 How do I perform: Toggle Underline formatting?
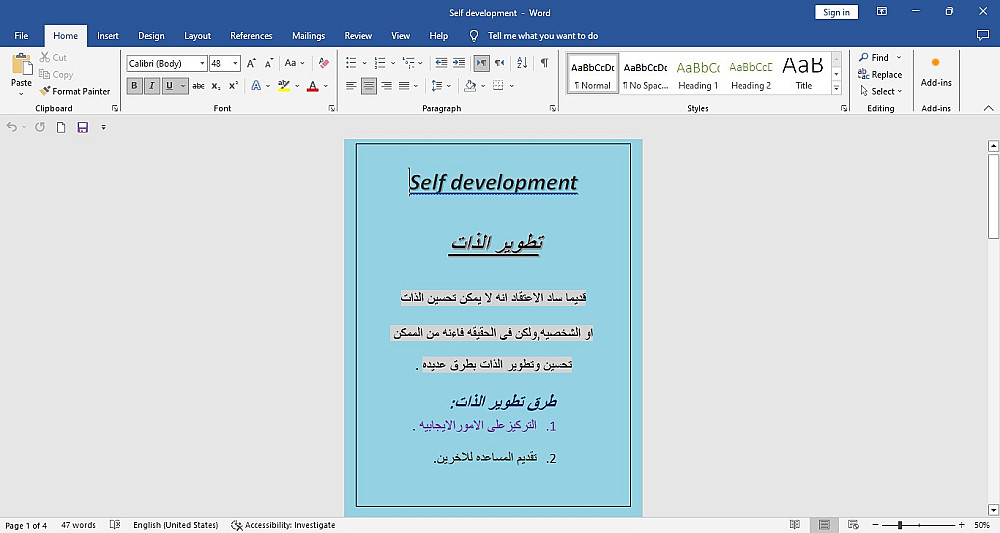tap(169, 85)
